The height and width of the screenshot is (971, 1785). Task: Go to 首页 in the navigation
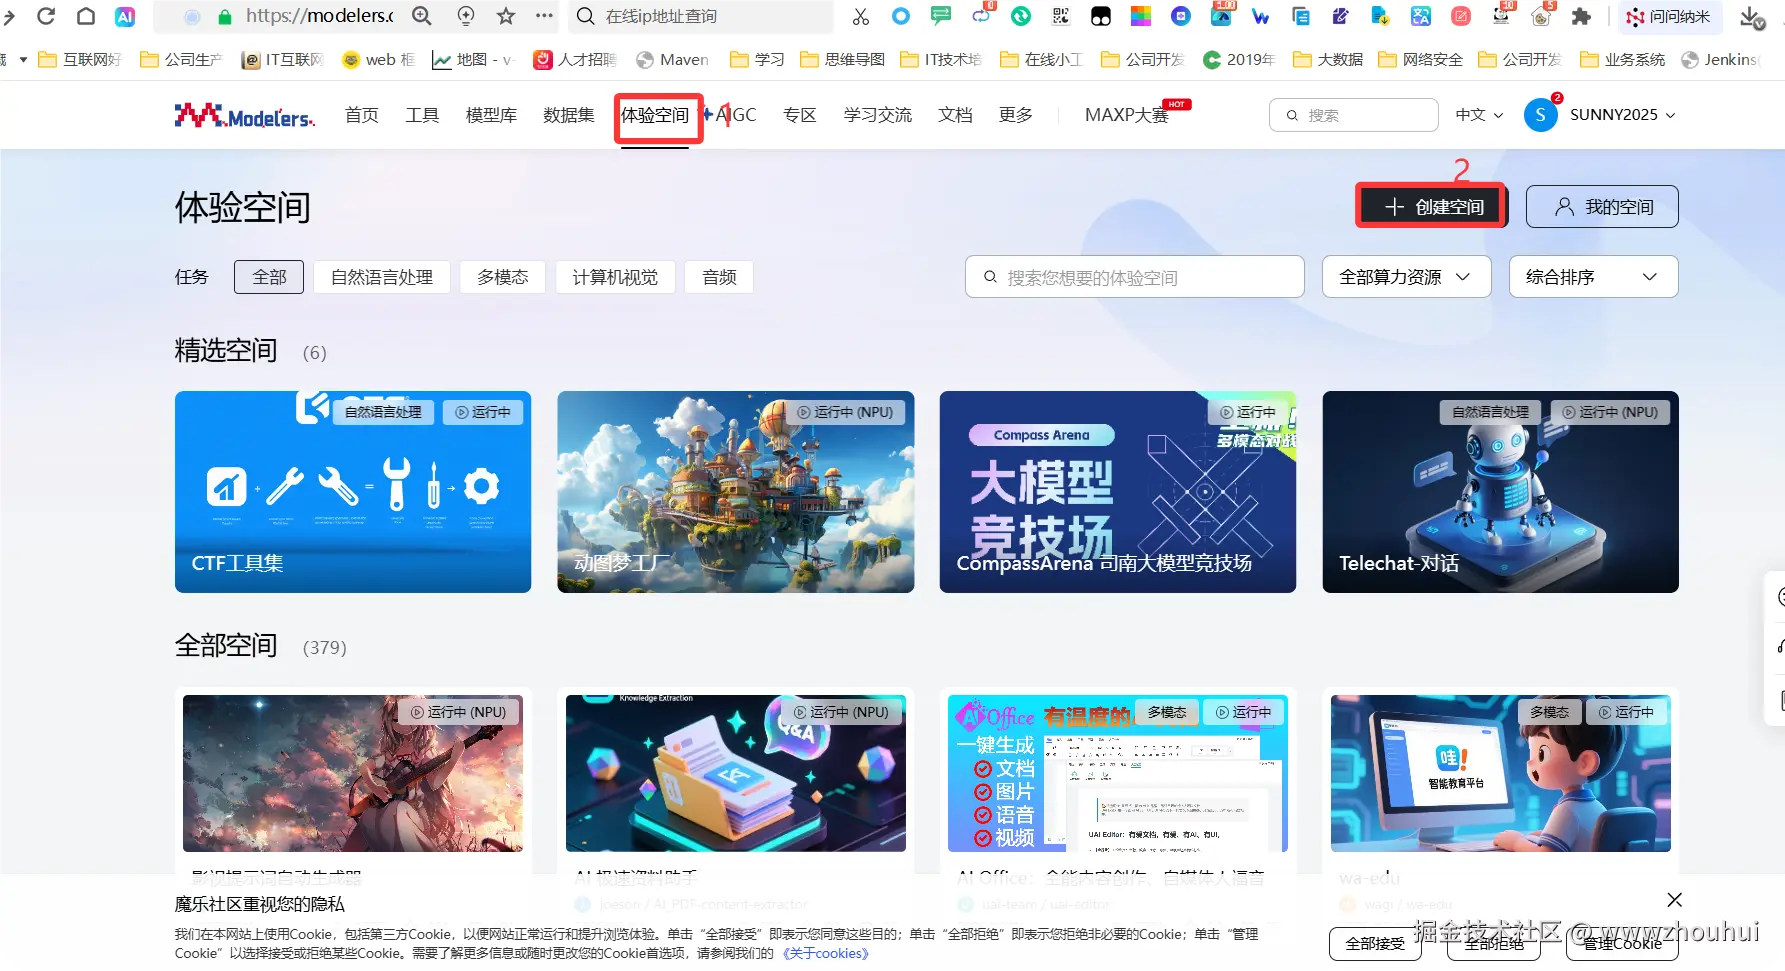click(361, 115)
